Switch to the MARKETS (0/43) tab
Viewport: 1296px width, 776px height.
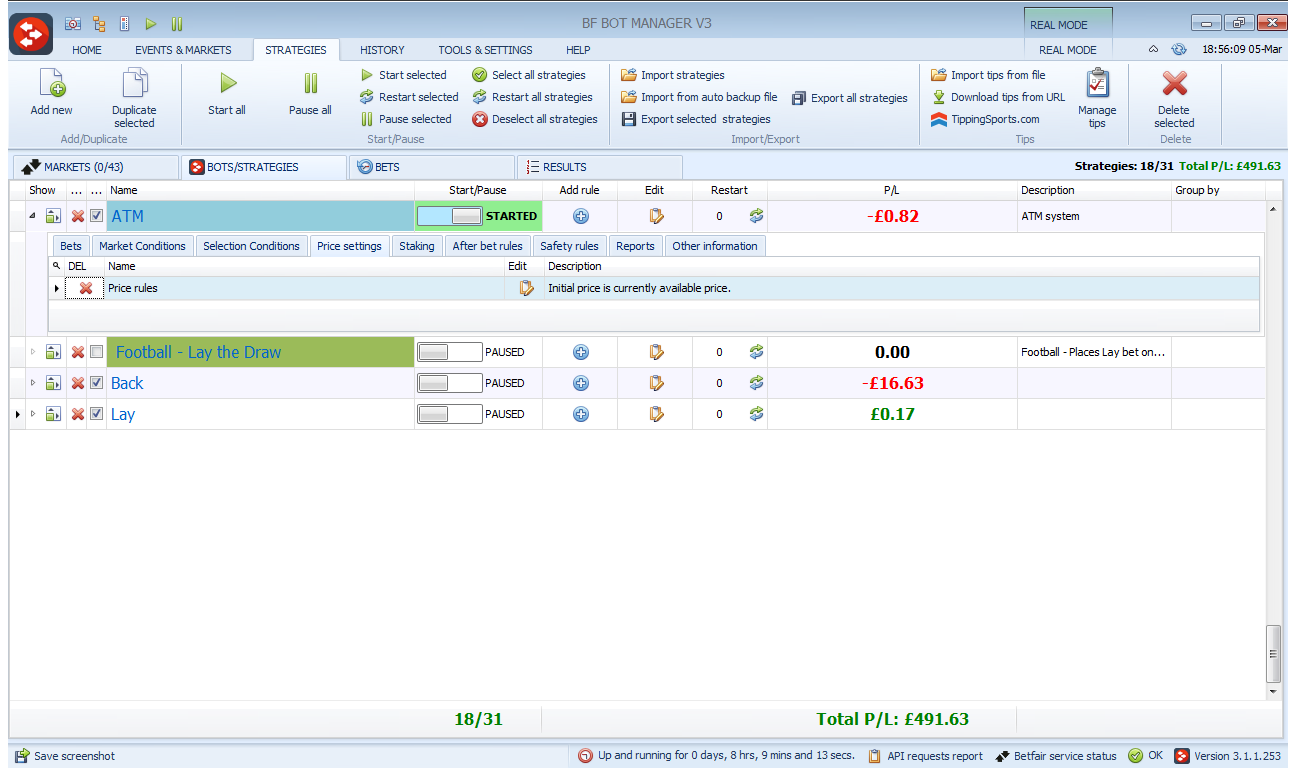tap(94, 167)
